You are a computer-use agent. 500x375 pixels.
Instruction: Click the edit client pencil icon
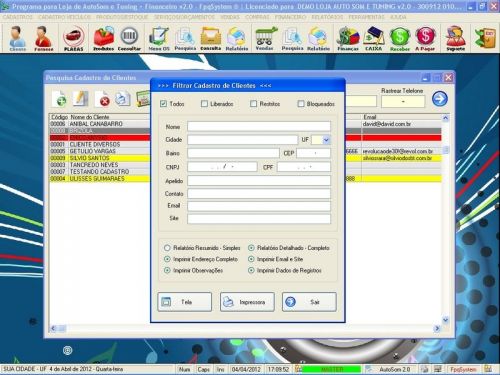coord(81,99)
